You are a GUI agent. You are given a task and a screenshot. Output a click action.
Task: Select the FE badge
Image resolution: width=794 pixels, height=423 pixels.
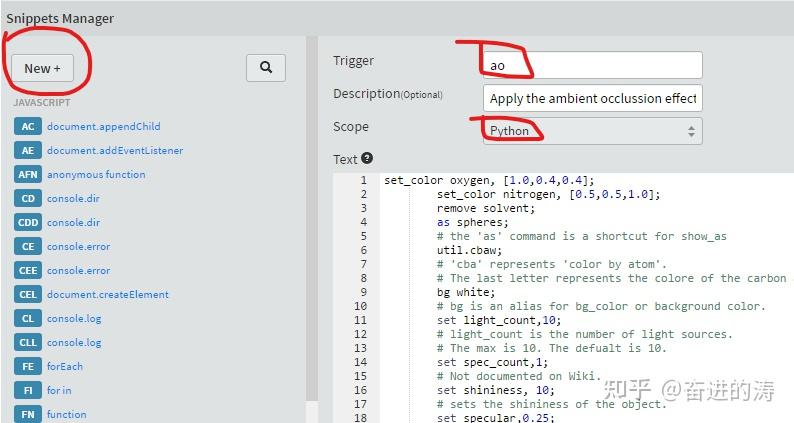(x=28, y=366)
